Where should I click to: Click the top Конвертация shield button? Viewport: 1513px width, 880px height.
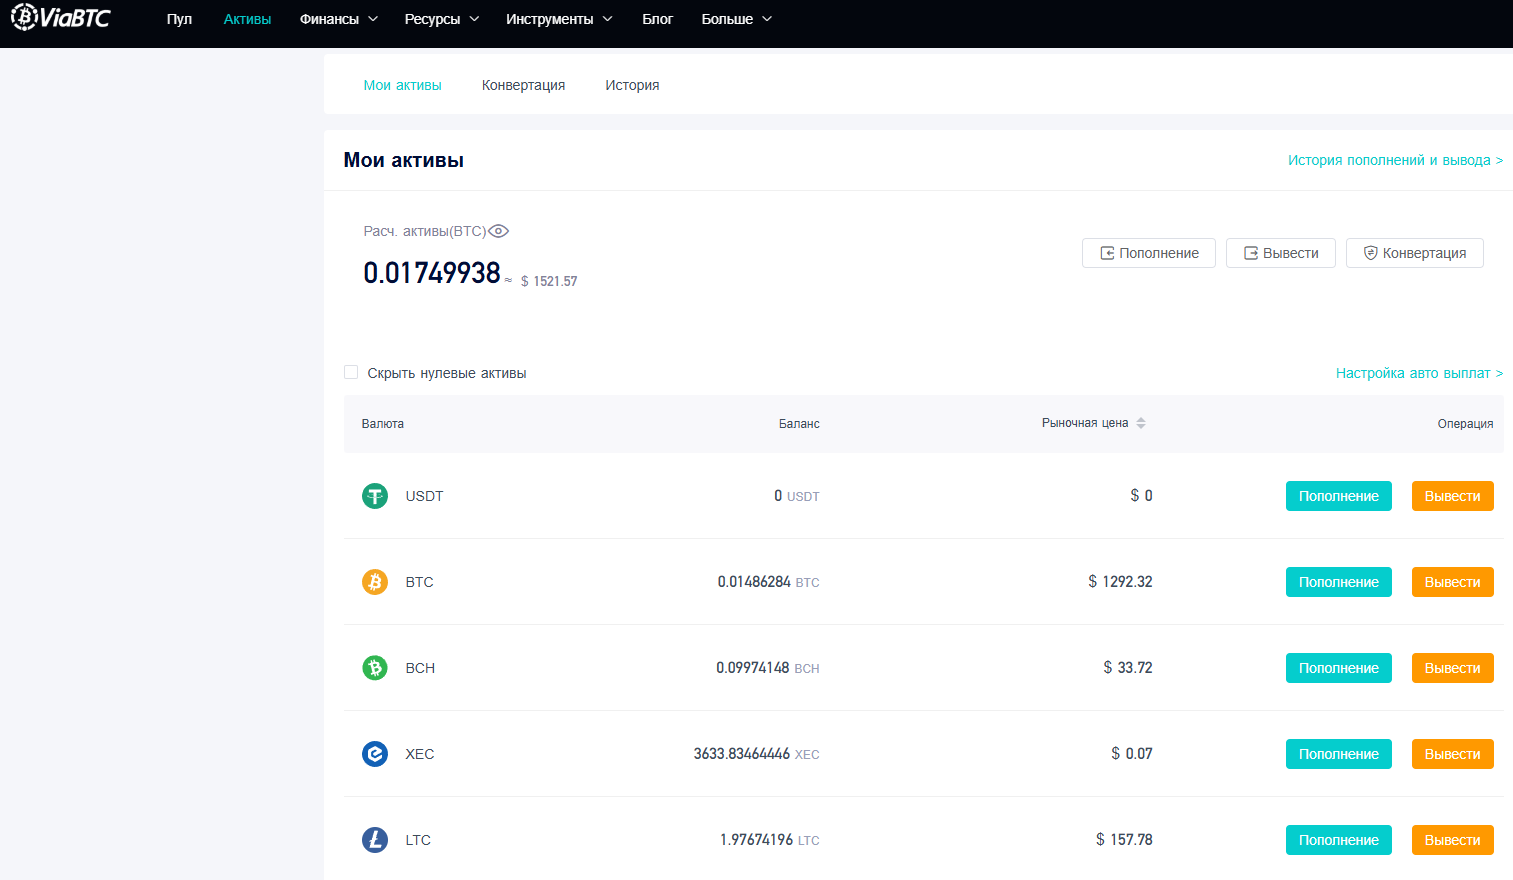tap(1415, 253)
